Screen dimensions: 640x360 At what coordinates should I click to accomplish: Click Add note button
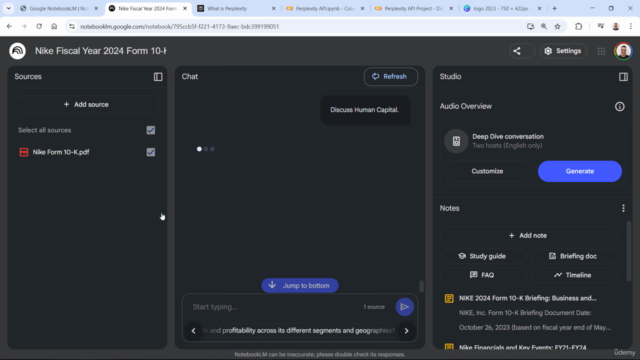[528, 236]
